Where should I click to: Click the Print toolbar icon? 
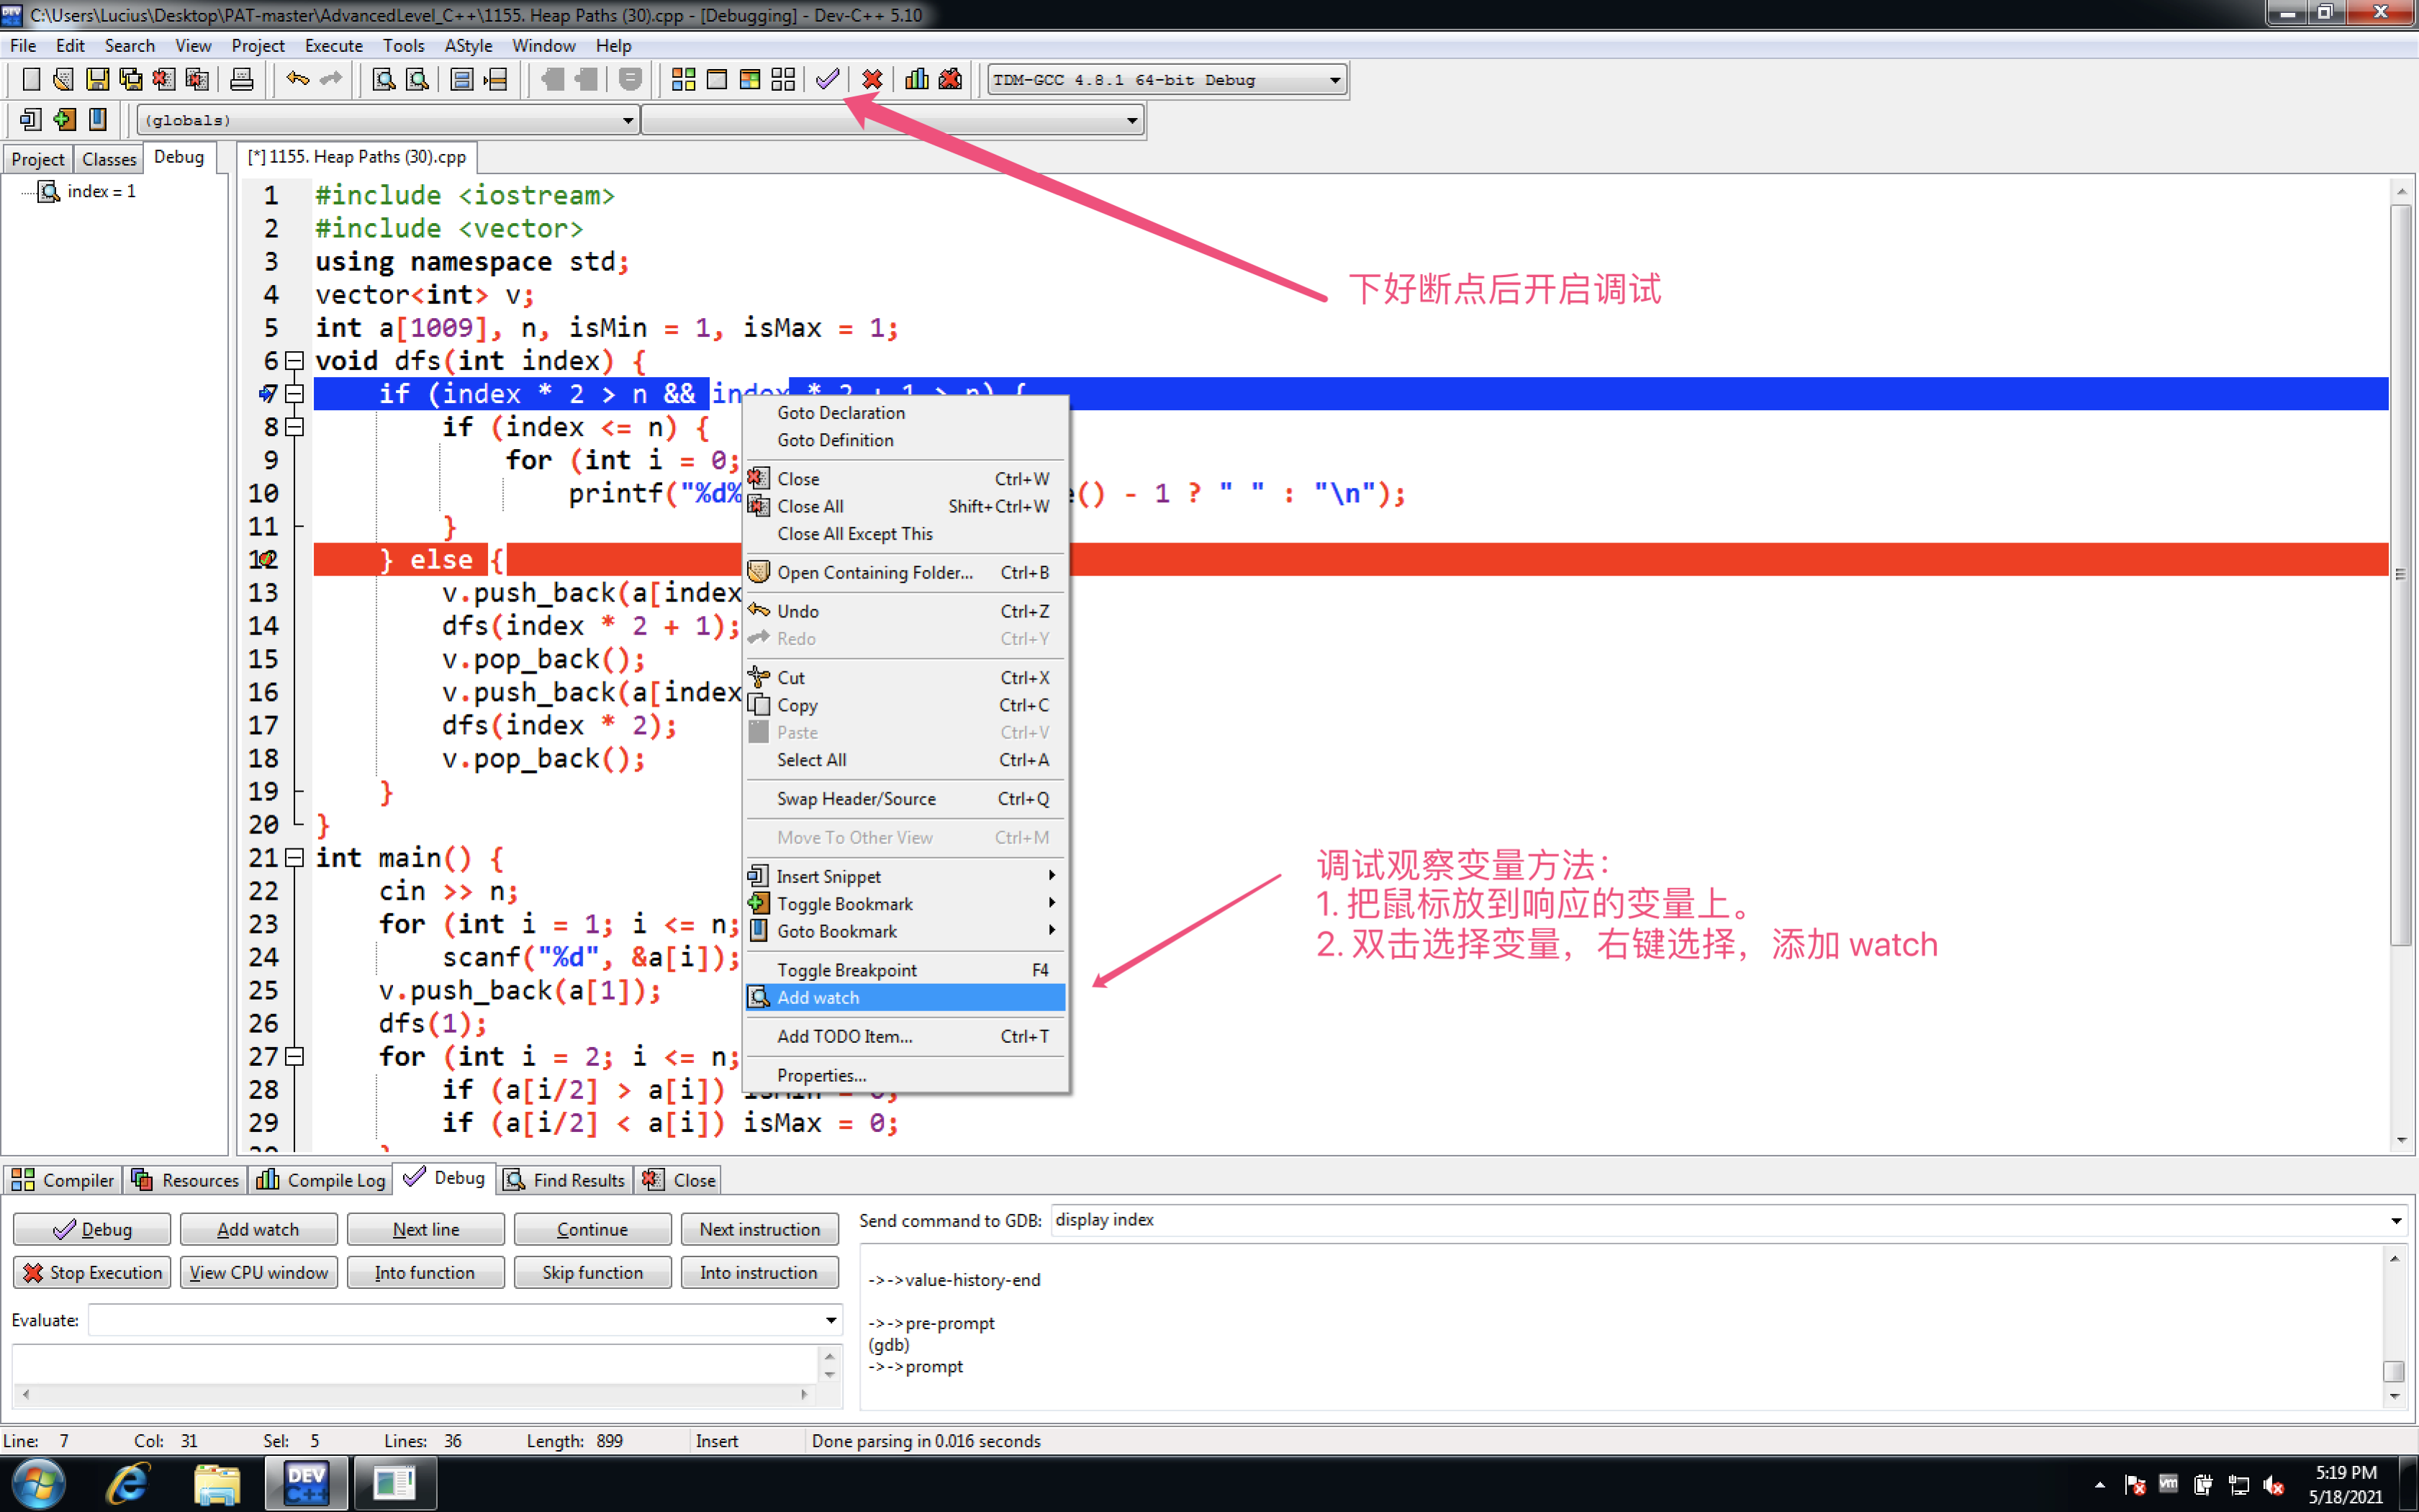coord(241,79)
